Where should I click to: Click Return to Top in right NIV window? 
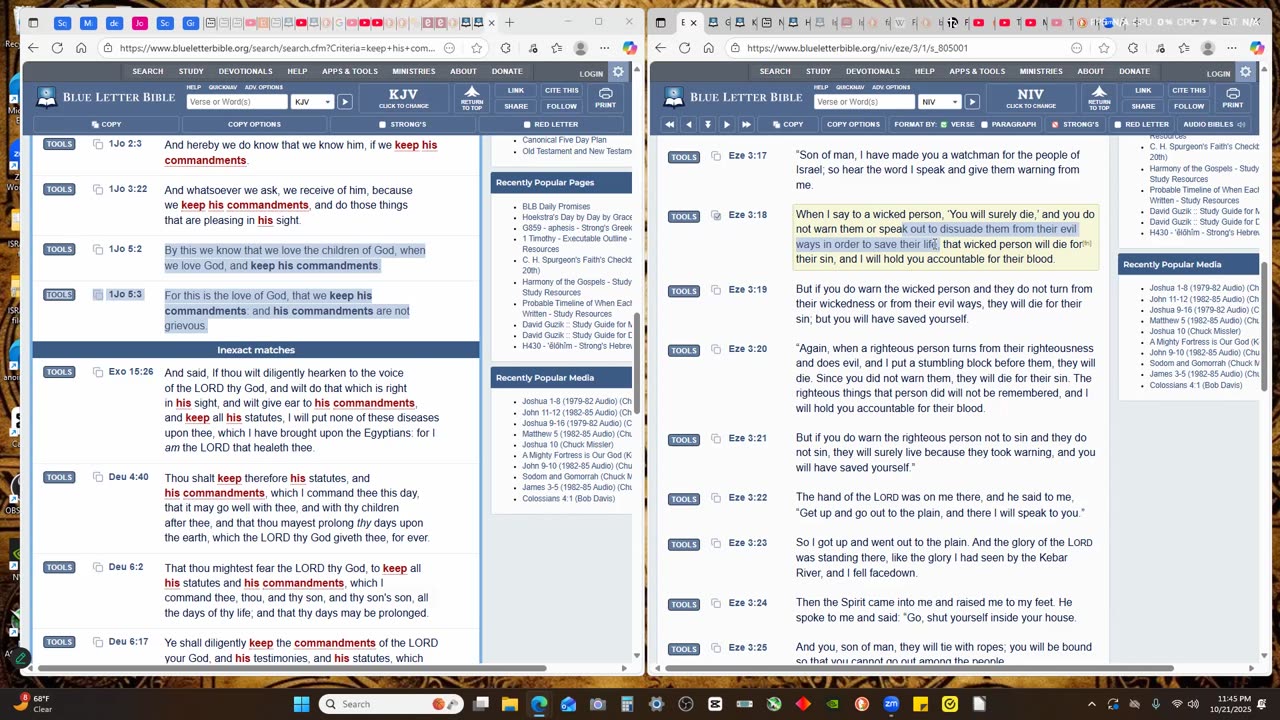click(1099, 97)
